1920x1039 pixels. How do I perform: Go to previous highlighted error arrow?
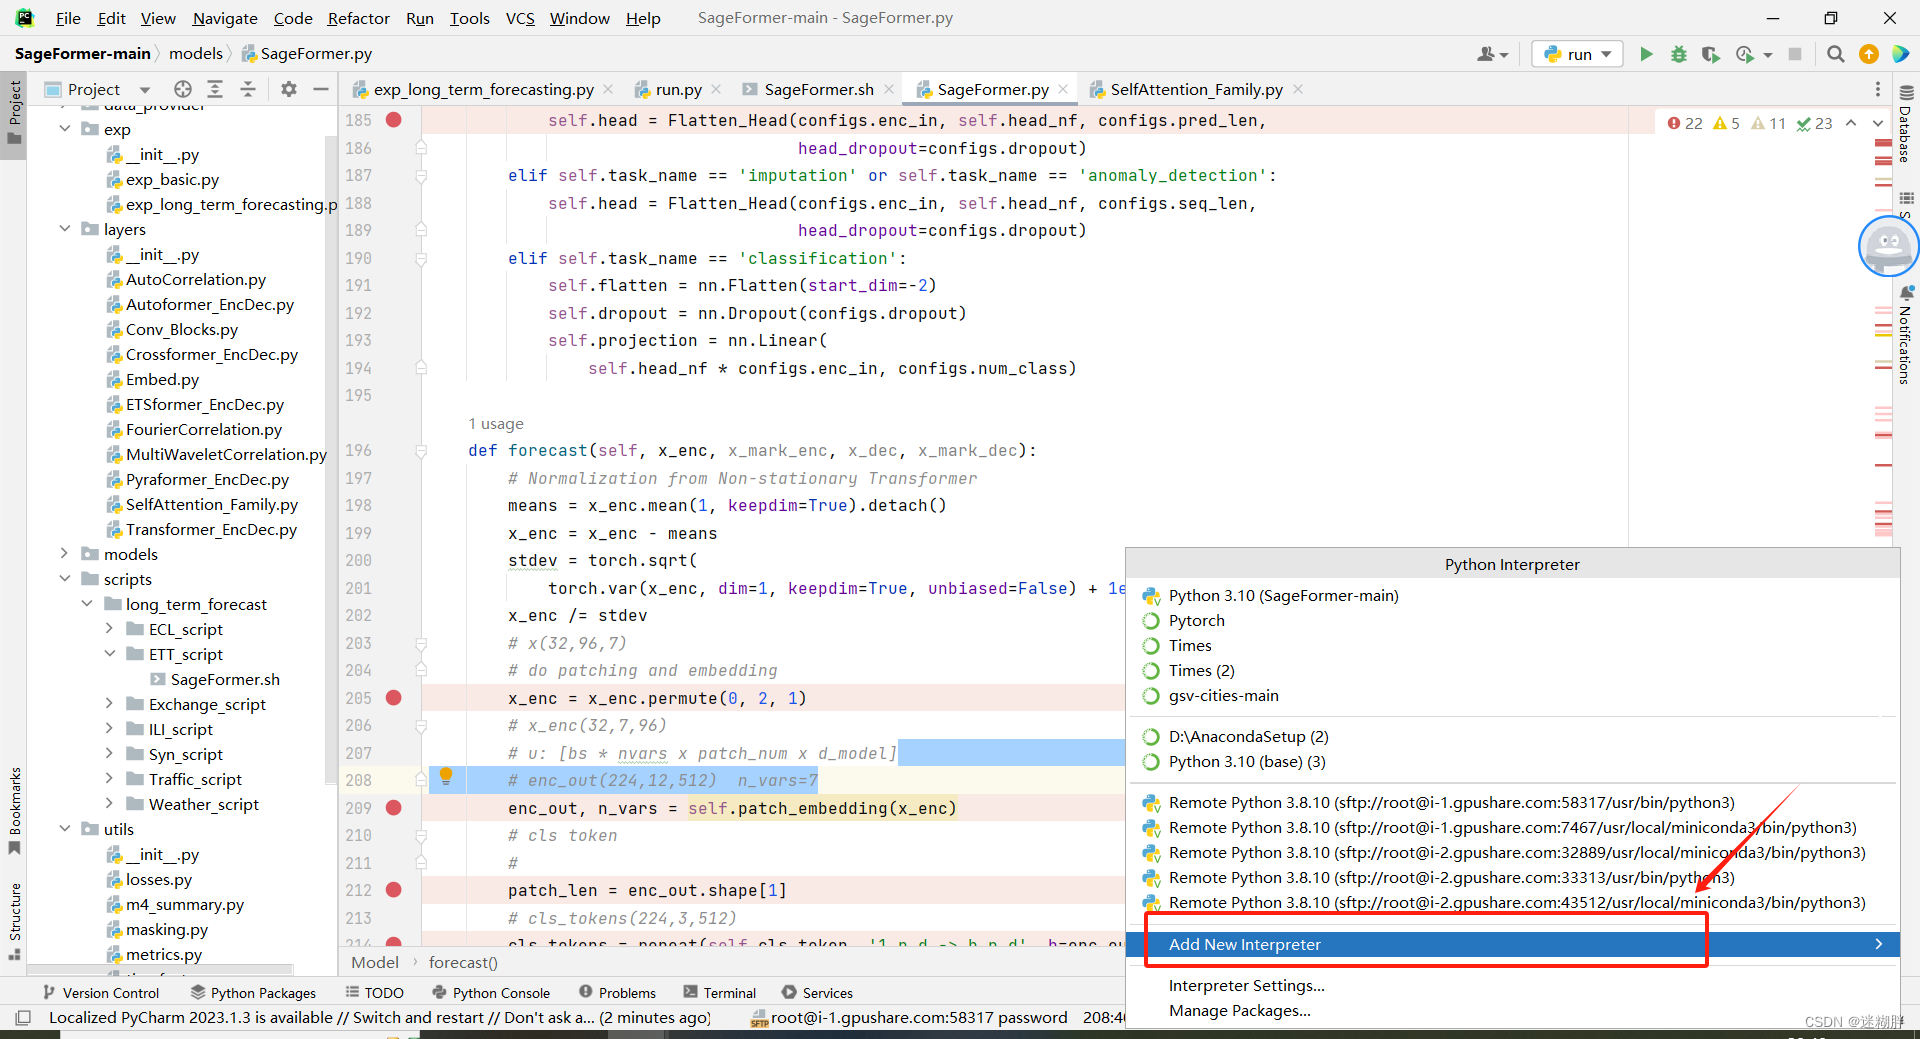pos(1851,123)
